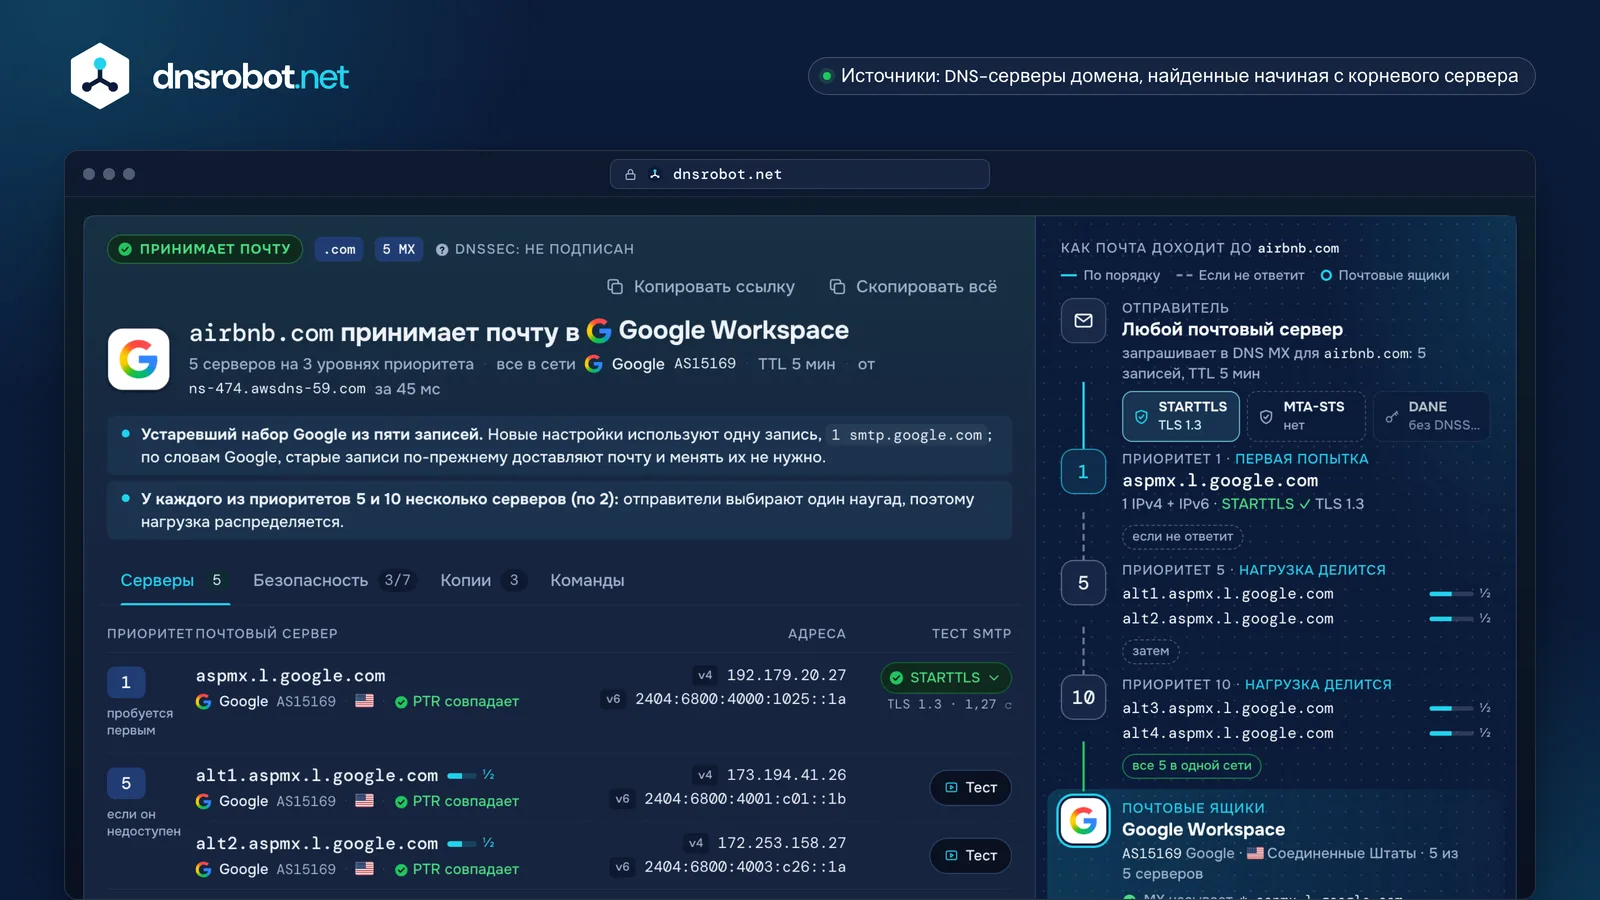Click the Скопировать всё button
Viewport: 1600px width, 900px height.
pos(913,287)
